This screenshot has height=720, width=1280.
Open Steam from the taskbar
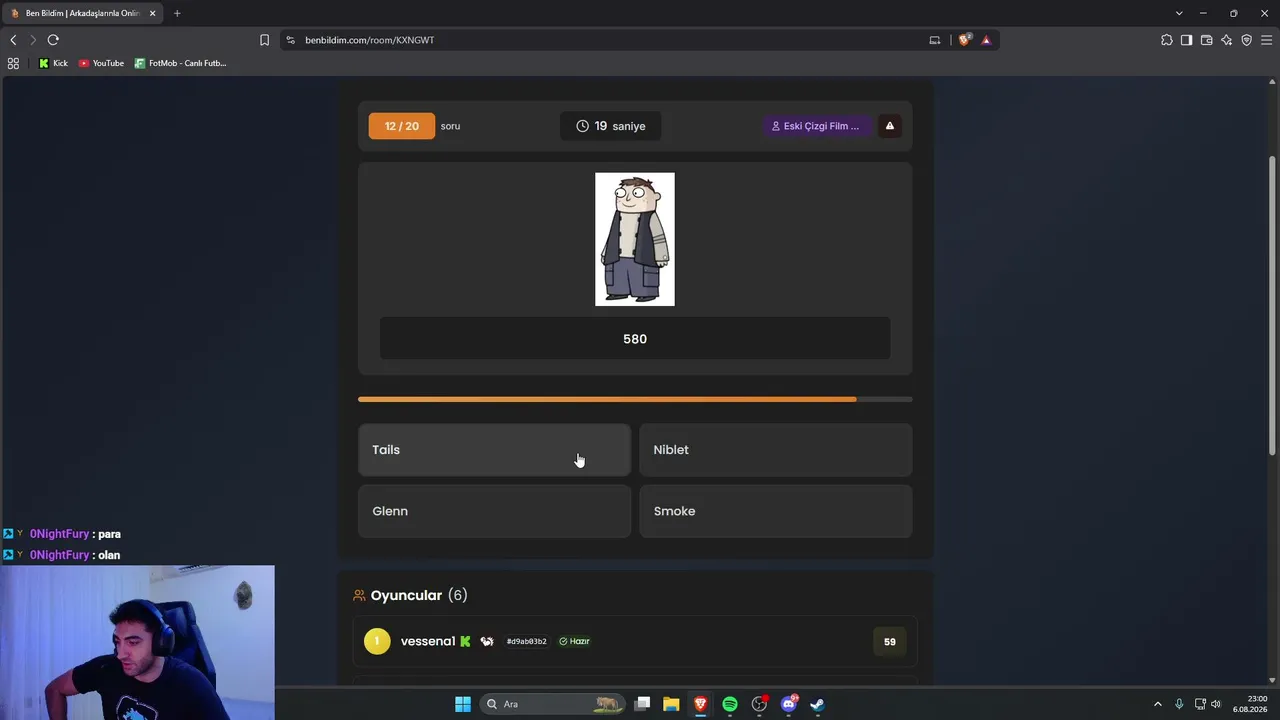click(817, 704)
